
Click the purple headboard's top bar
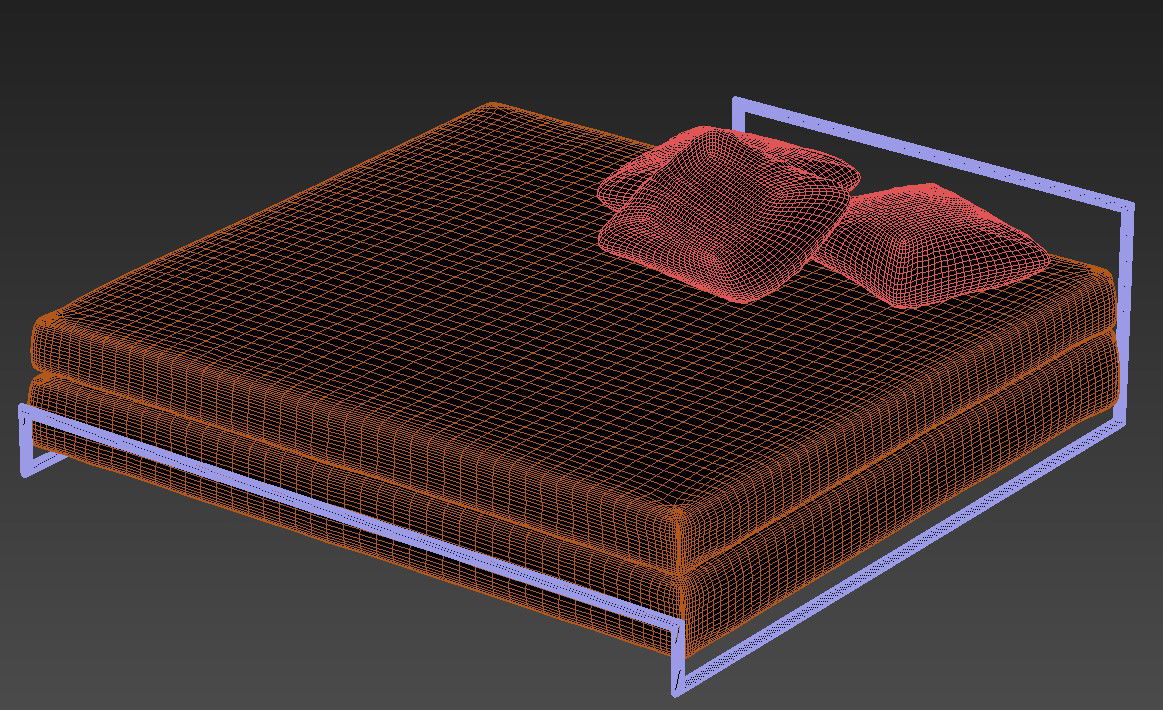tap(930, 154)
